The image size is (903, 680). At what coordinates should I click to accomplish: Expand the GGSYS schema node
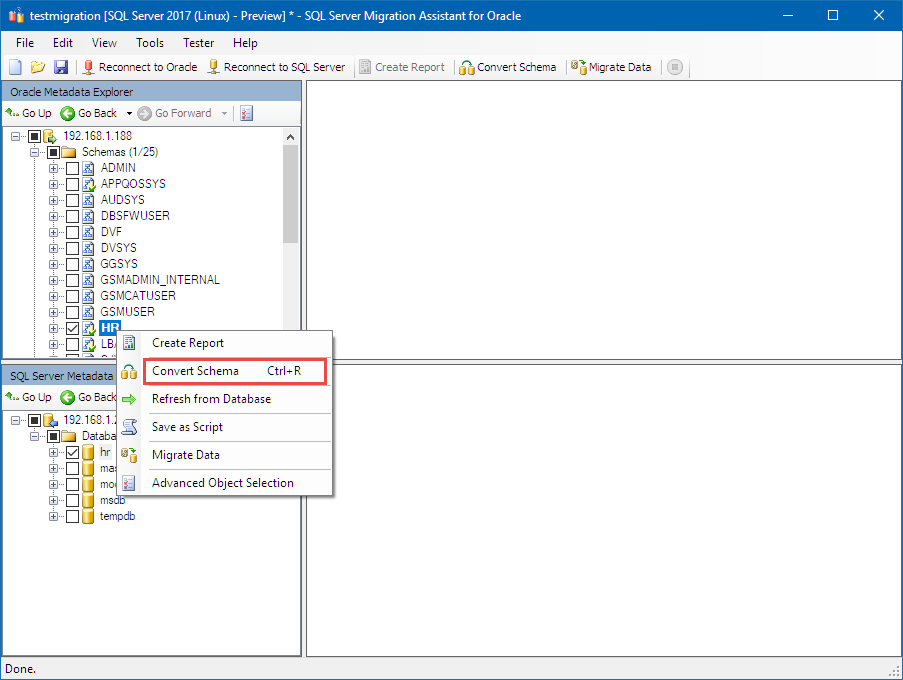[51, 263]
